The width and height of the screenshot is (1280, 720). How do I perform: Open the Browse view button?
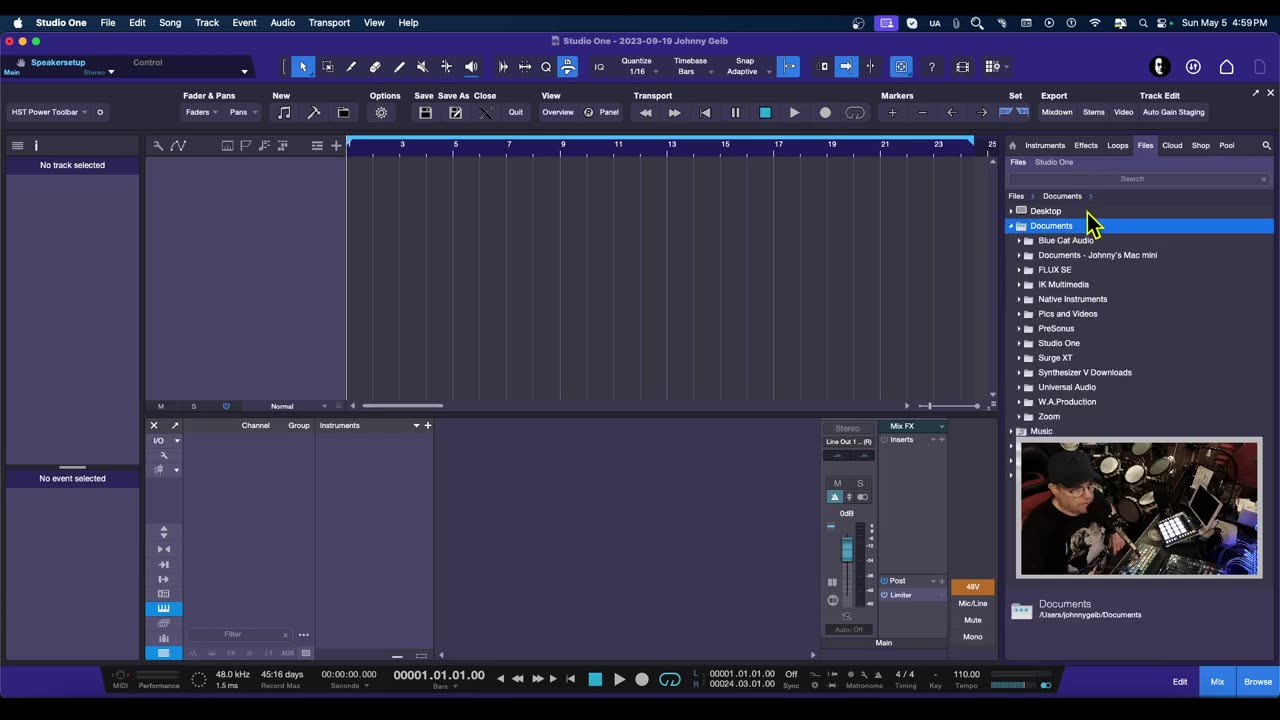coord(1258,682)
